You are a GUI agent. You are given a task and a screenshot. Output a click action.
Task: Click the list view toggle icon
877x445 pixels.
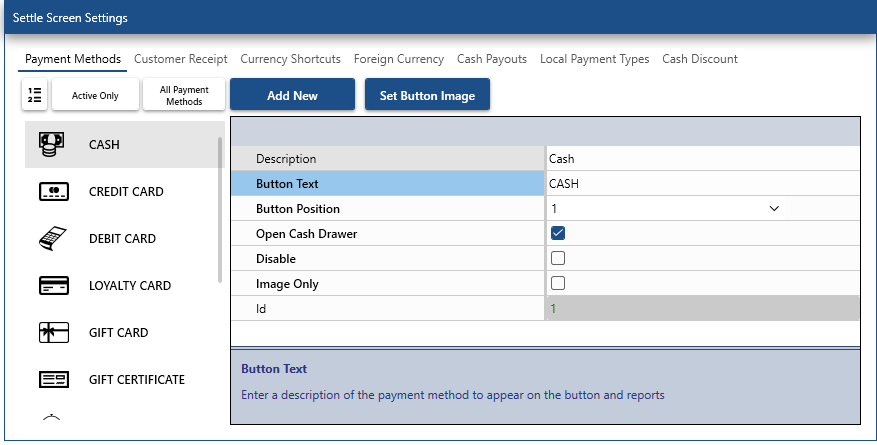(35, 95)
